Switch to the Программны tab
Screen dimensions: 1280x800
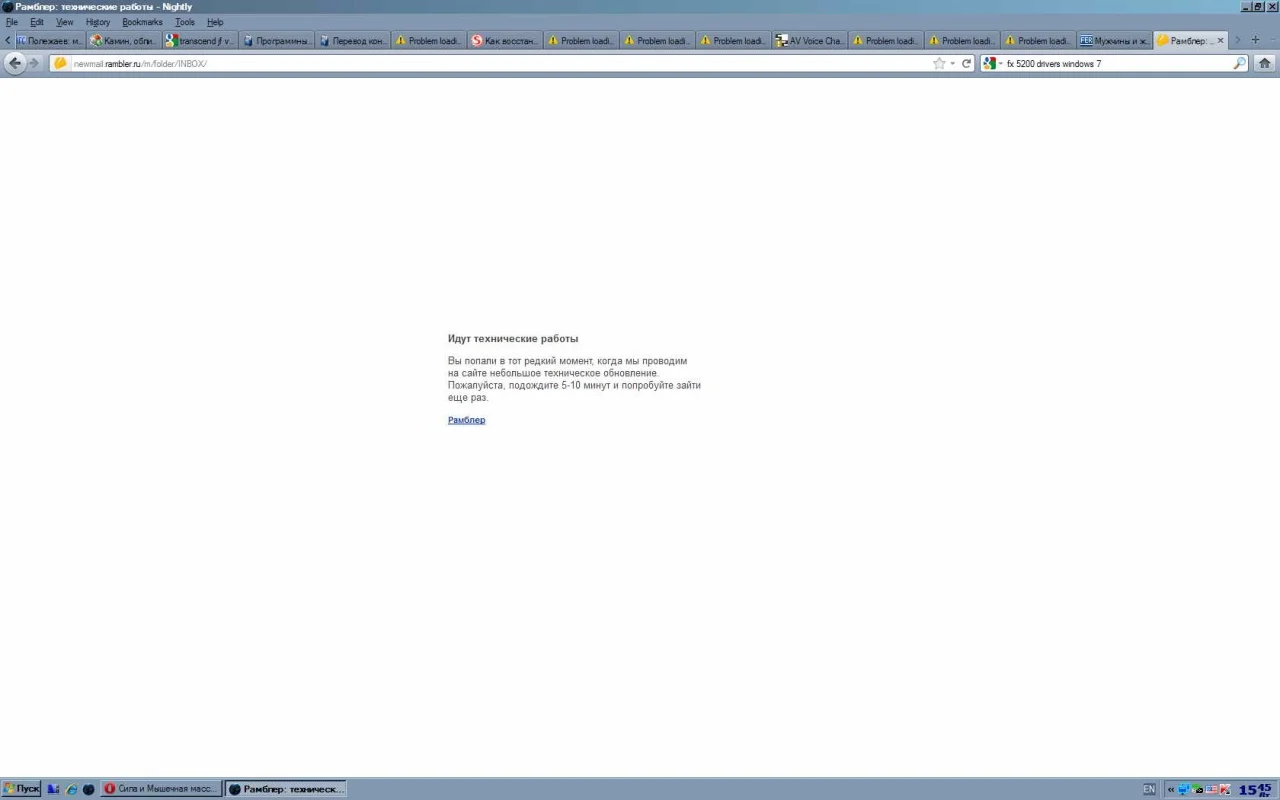(277, 41)
